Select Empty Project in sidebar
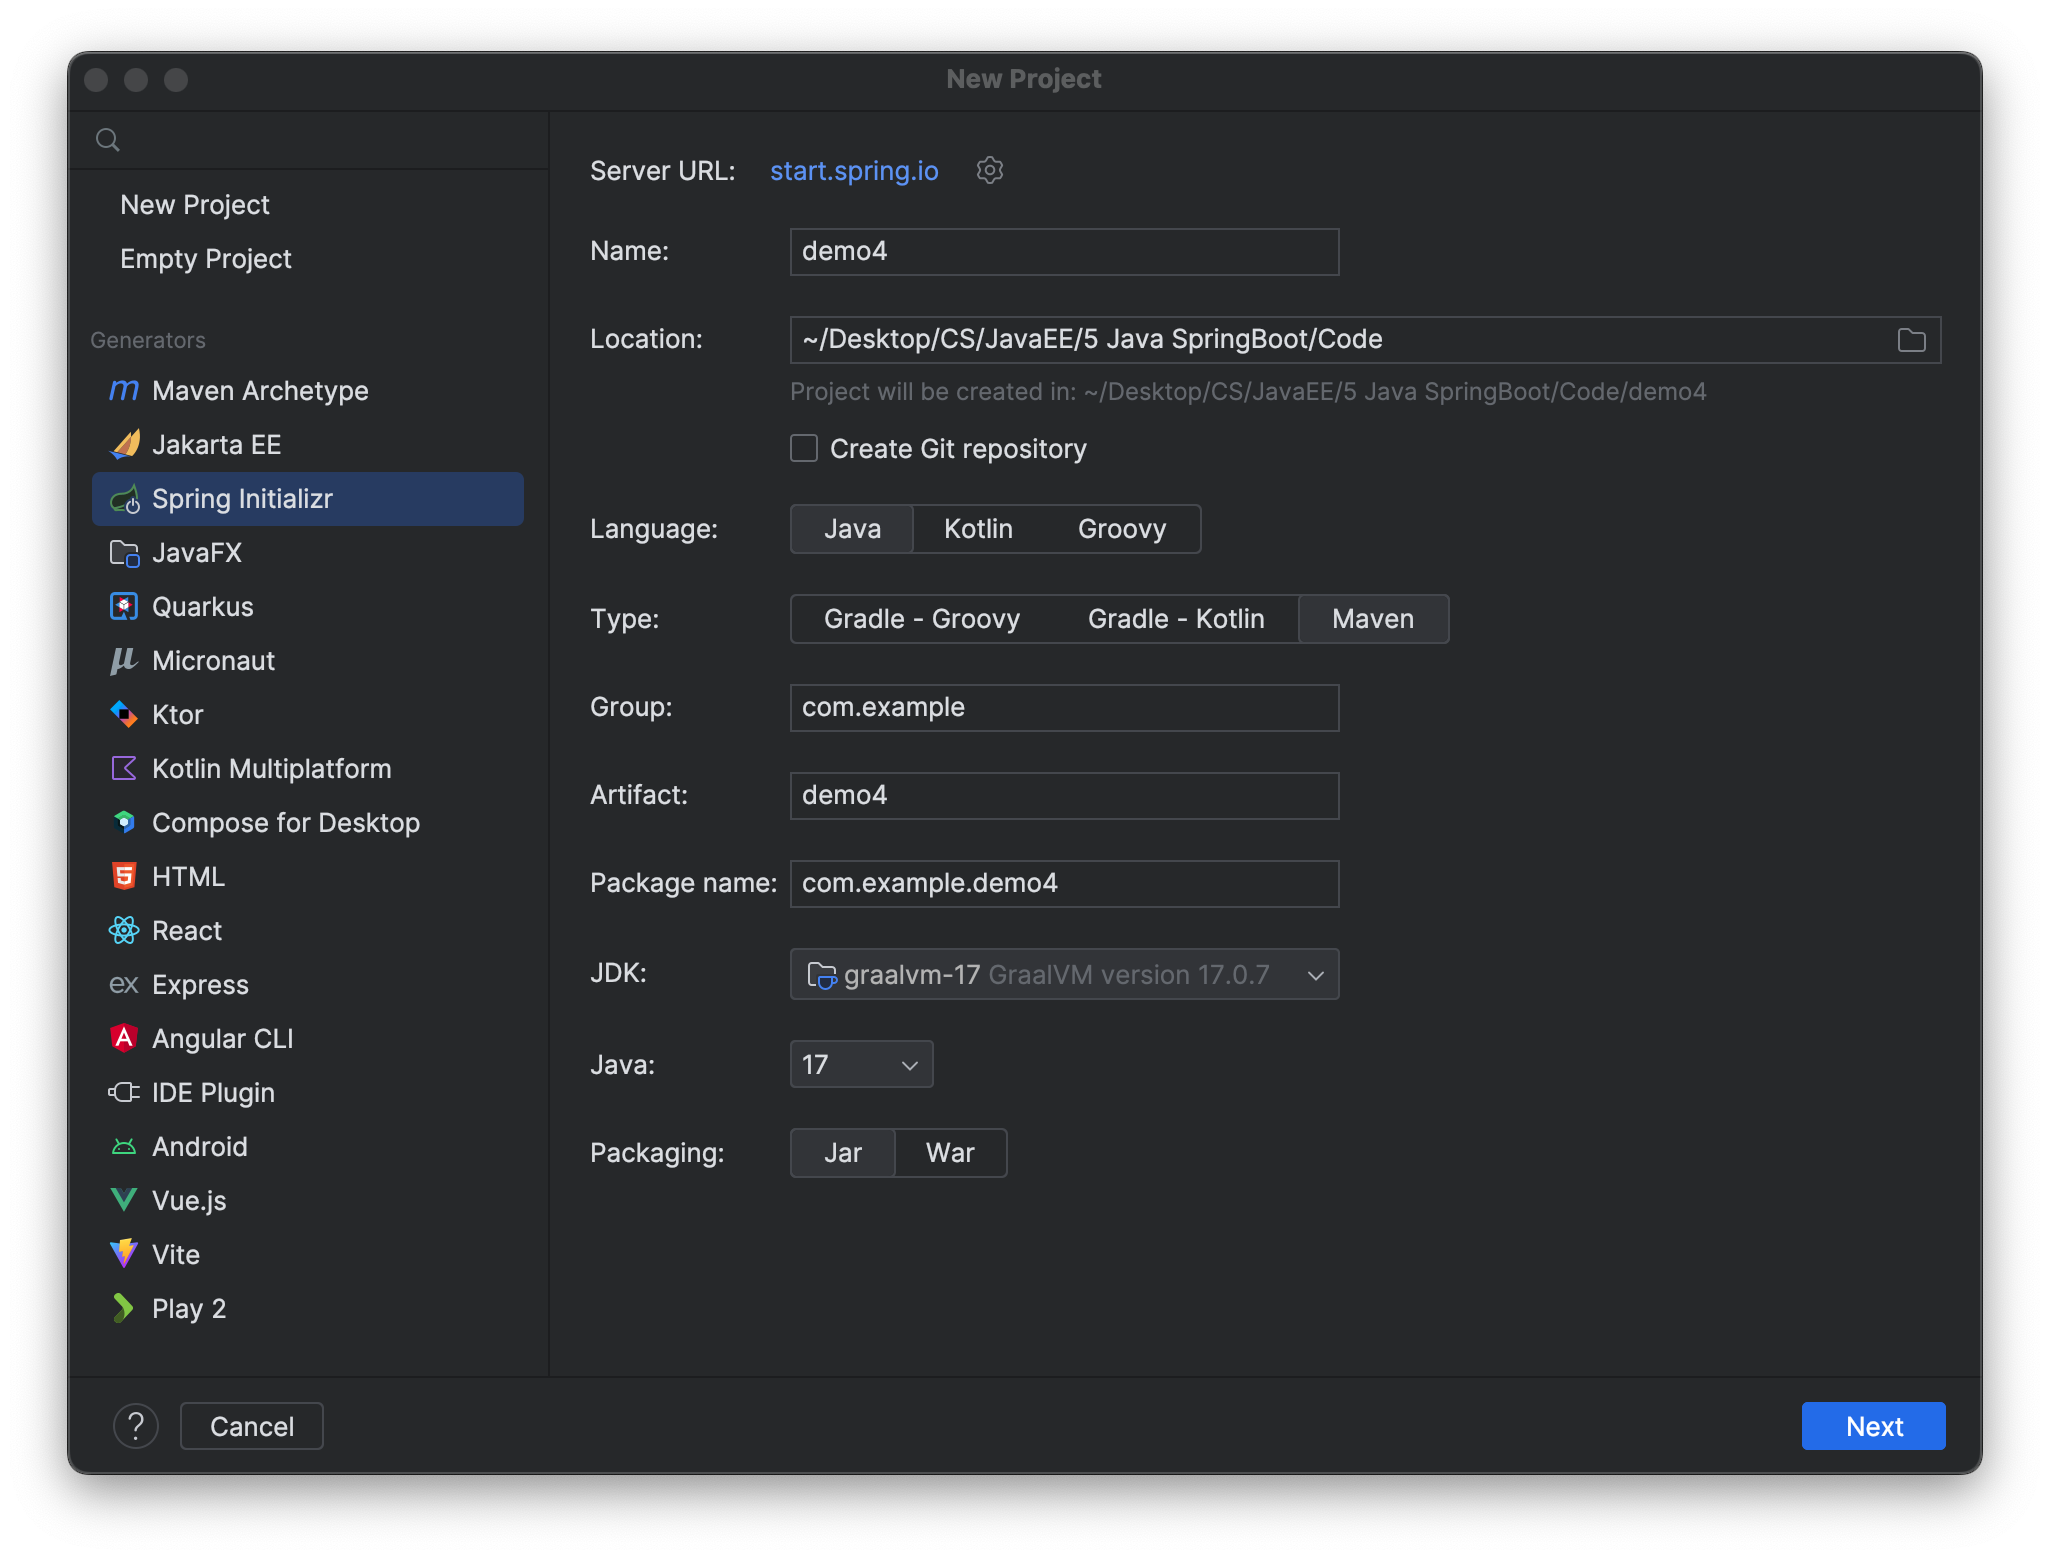 pos(206,258)
